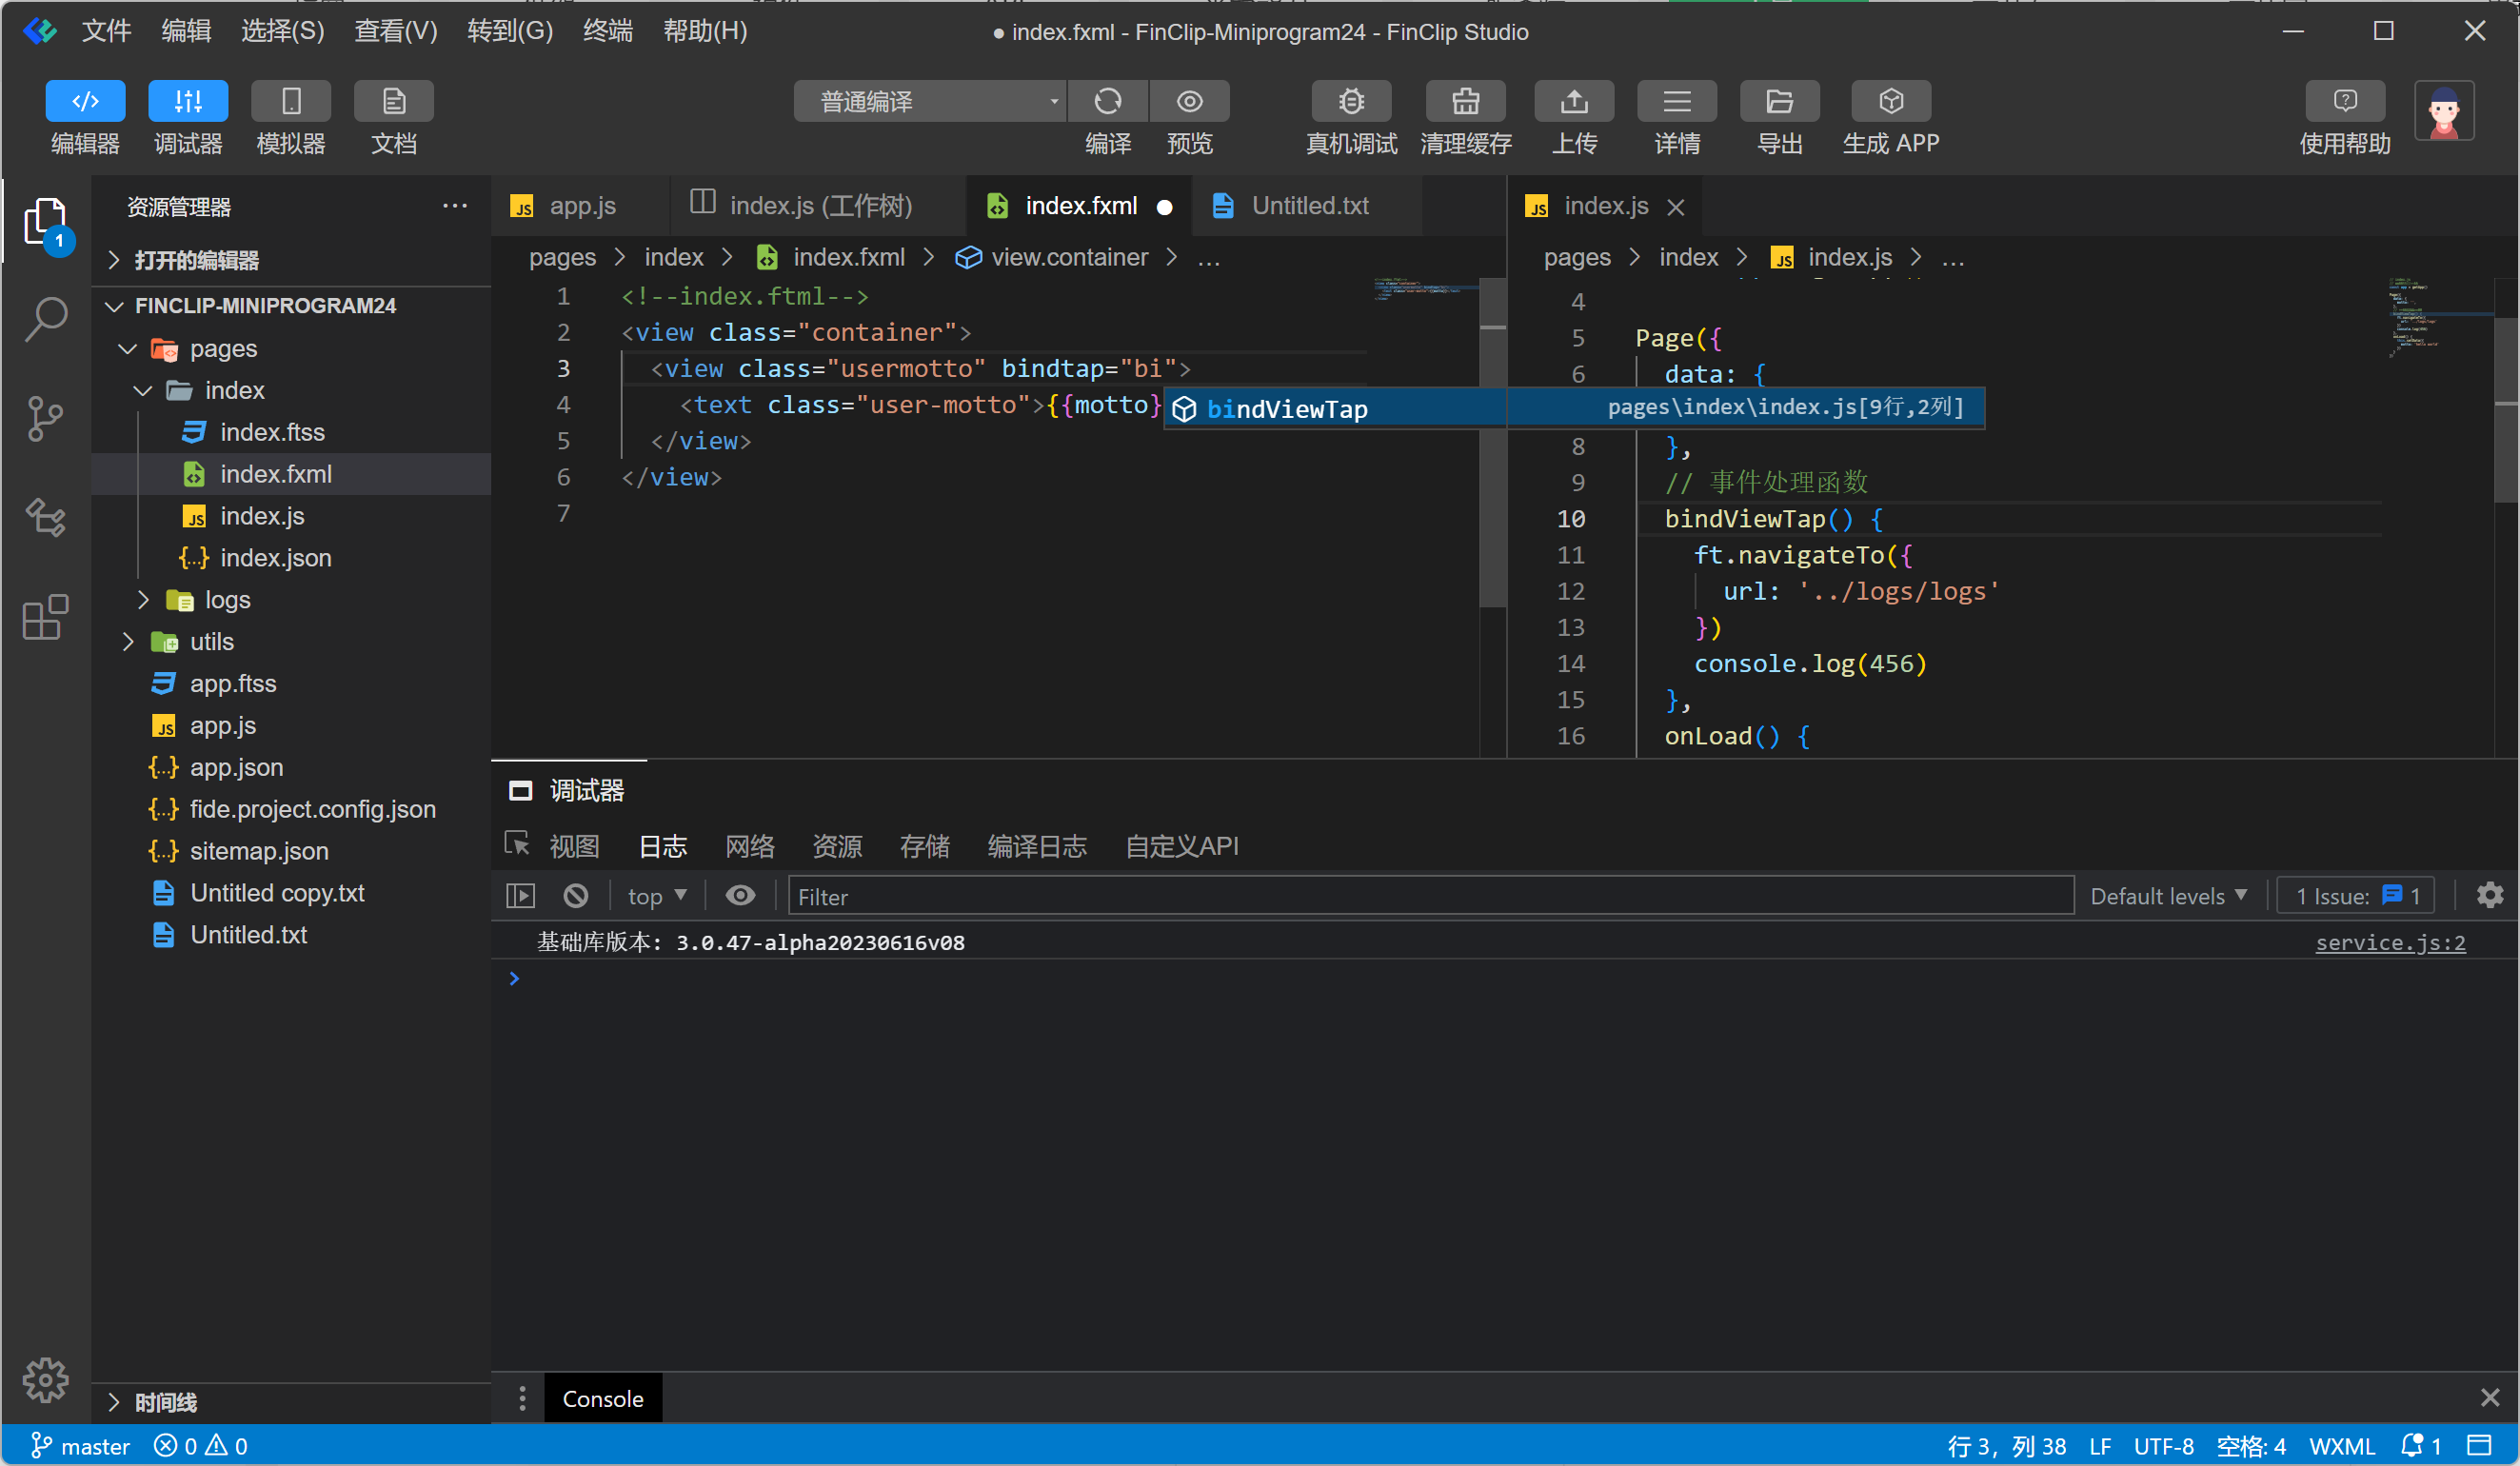2520x1466 pixels.
Task: Click the Generate APP cube icon
Action: (1890, 101)
